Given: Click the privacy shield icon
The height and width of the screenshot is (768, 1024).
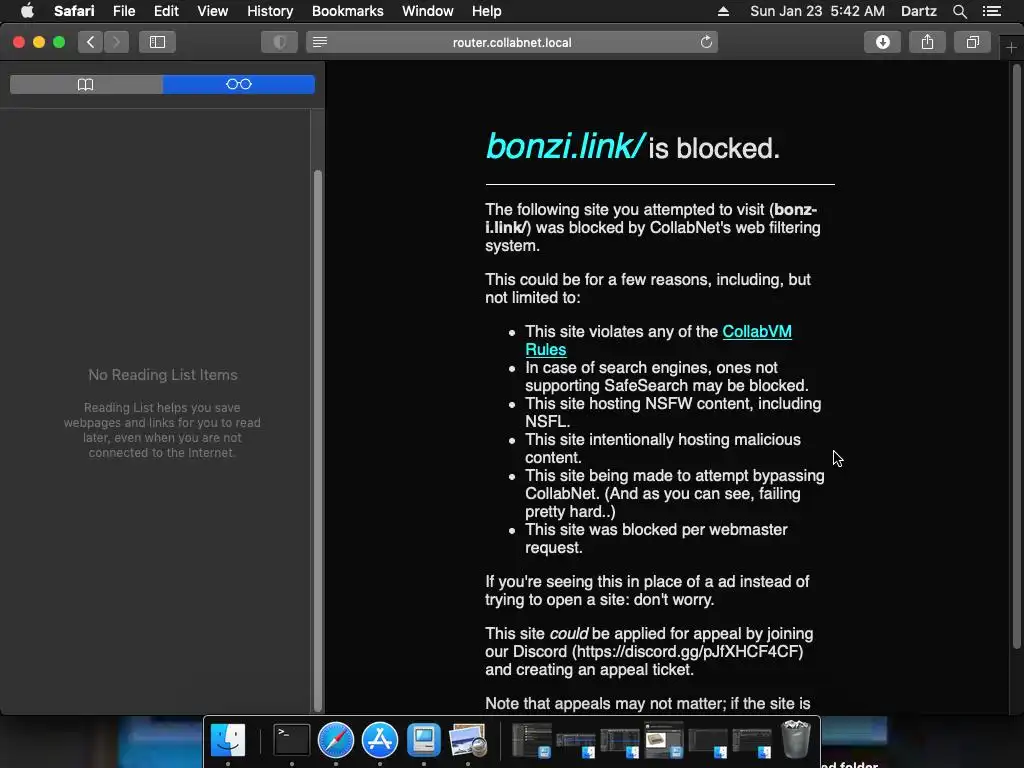Looking at the screenshot, I should click(280, 42).
